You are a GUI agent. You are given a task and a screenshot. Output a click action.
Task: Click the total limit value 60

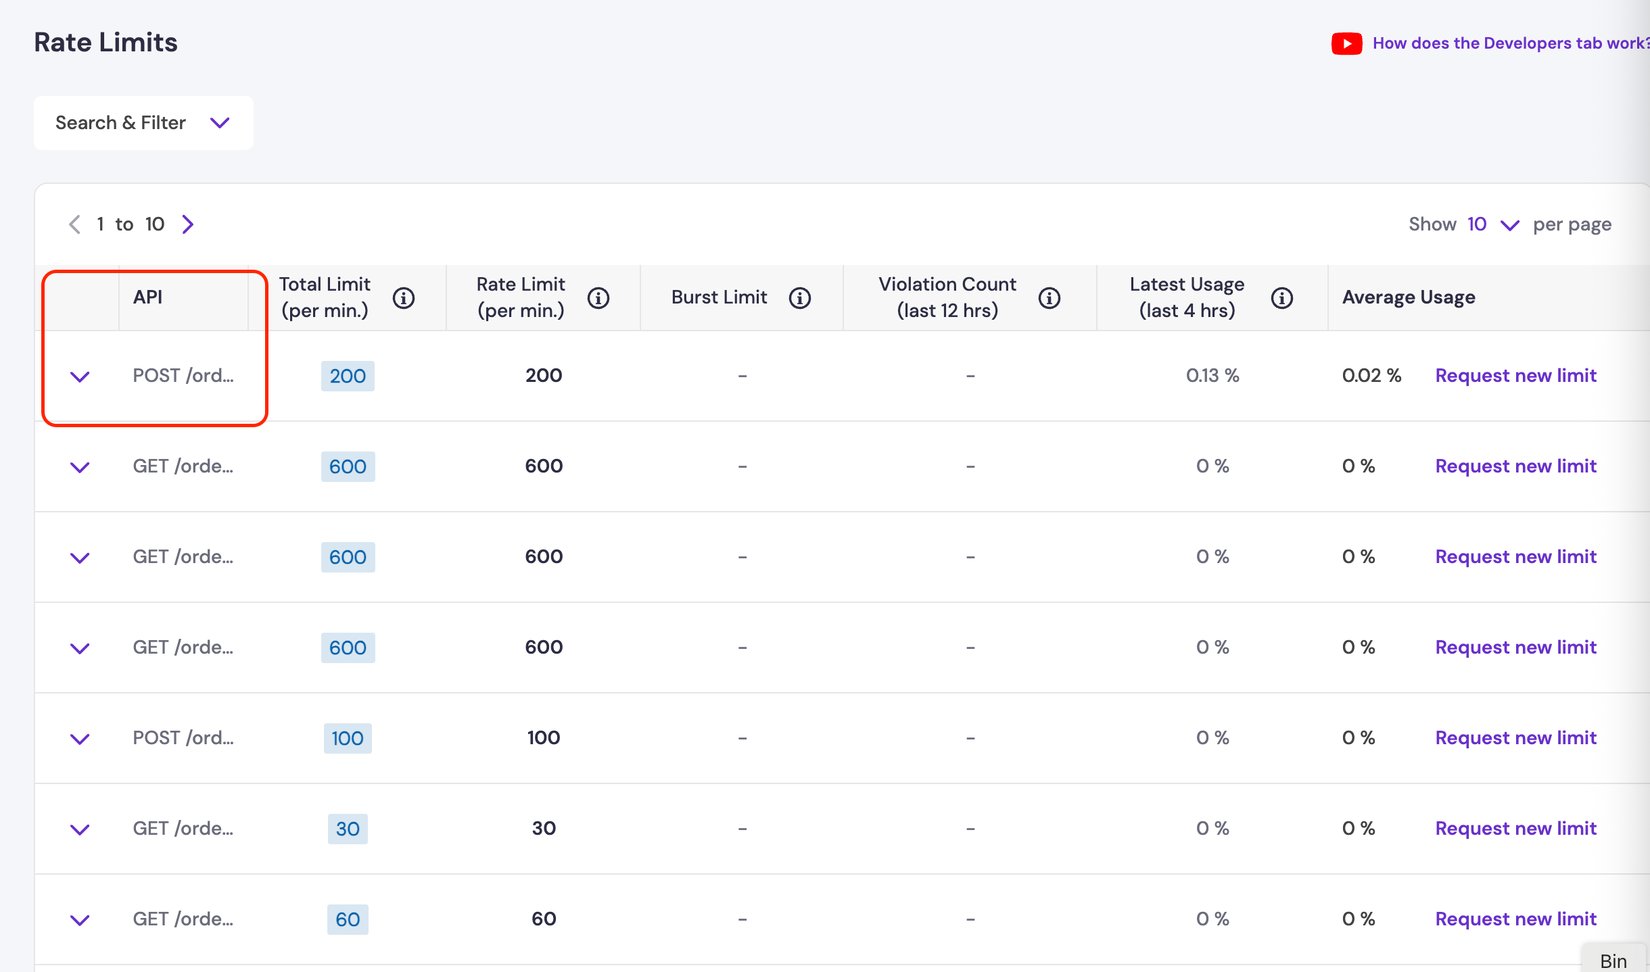pyautogui.click(x=348, y=919)
